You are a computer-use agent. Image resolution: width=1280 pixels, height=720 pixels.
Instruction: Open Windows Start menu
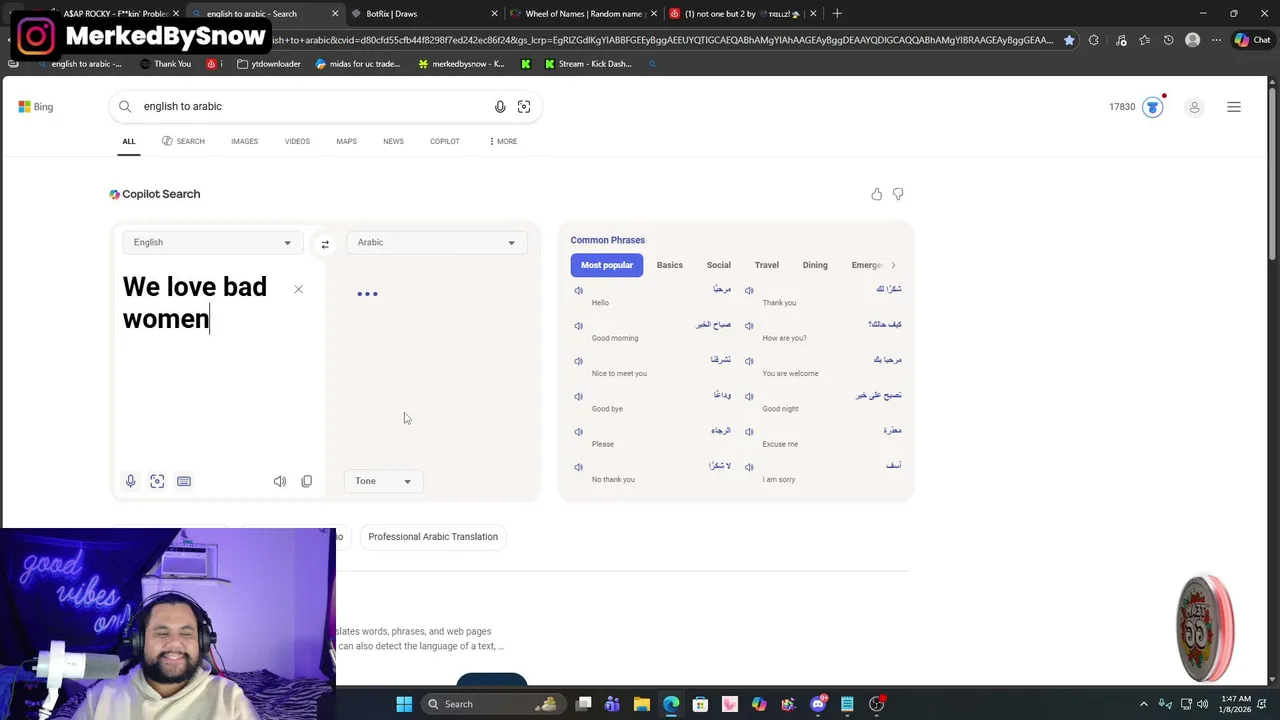pos(404,704)
